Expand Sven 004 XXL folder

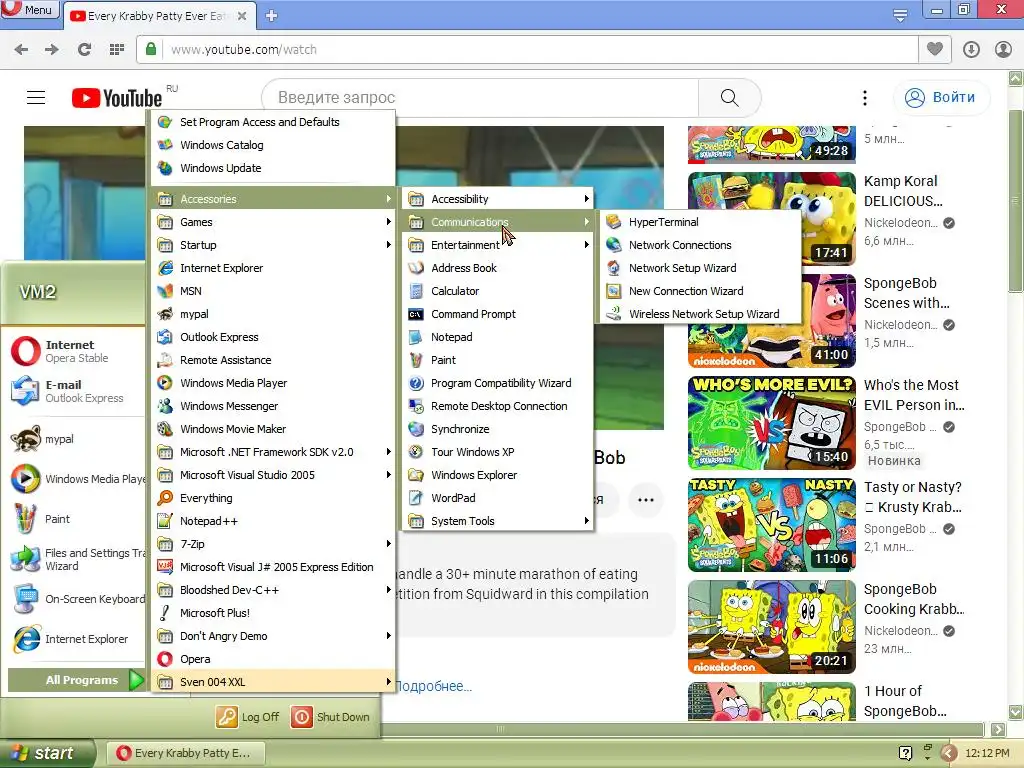(273, 682)
